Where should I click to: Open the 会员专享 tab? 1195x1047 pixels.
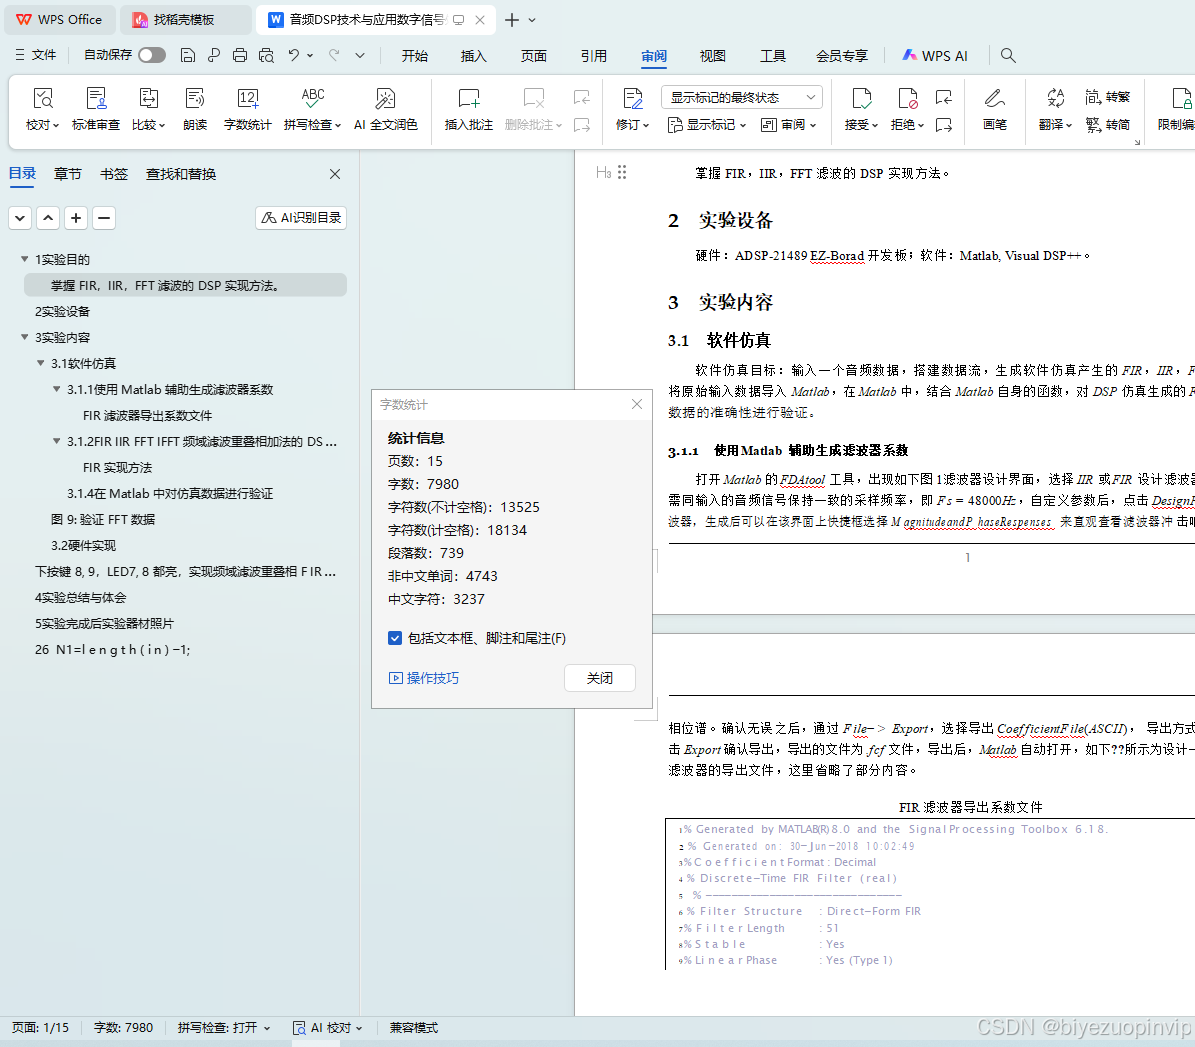coord(841,56)
